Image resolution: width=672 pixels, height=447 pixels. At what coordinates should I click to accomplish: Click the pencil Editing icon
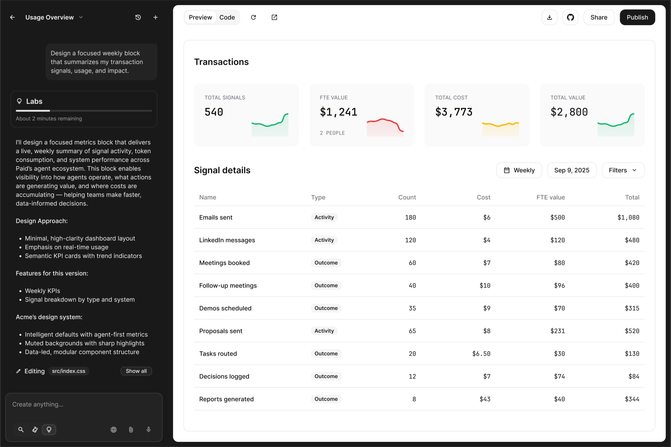18,371
